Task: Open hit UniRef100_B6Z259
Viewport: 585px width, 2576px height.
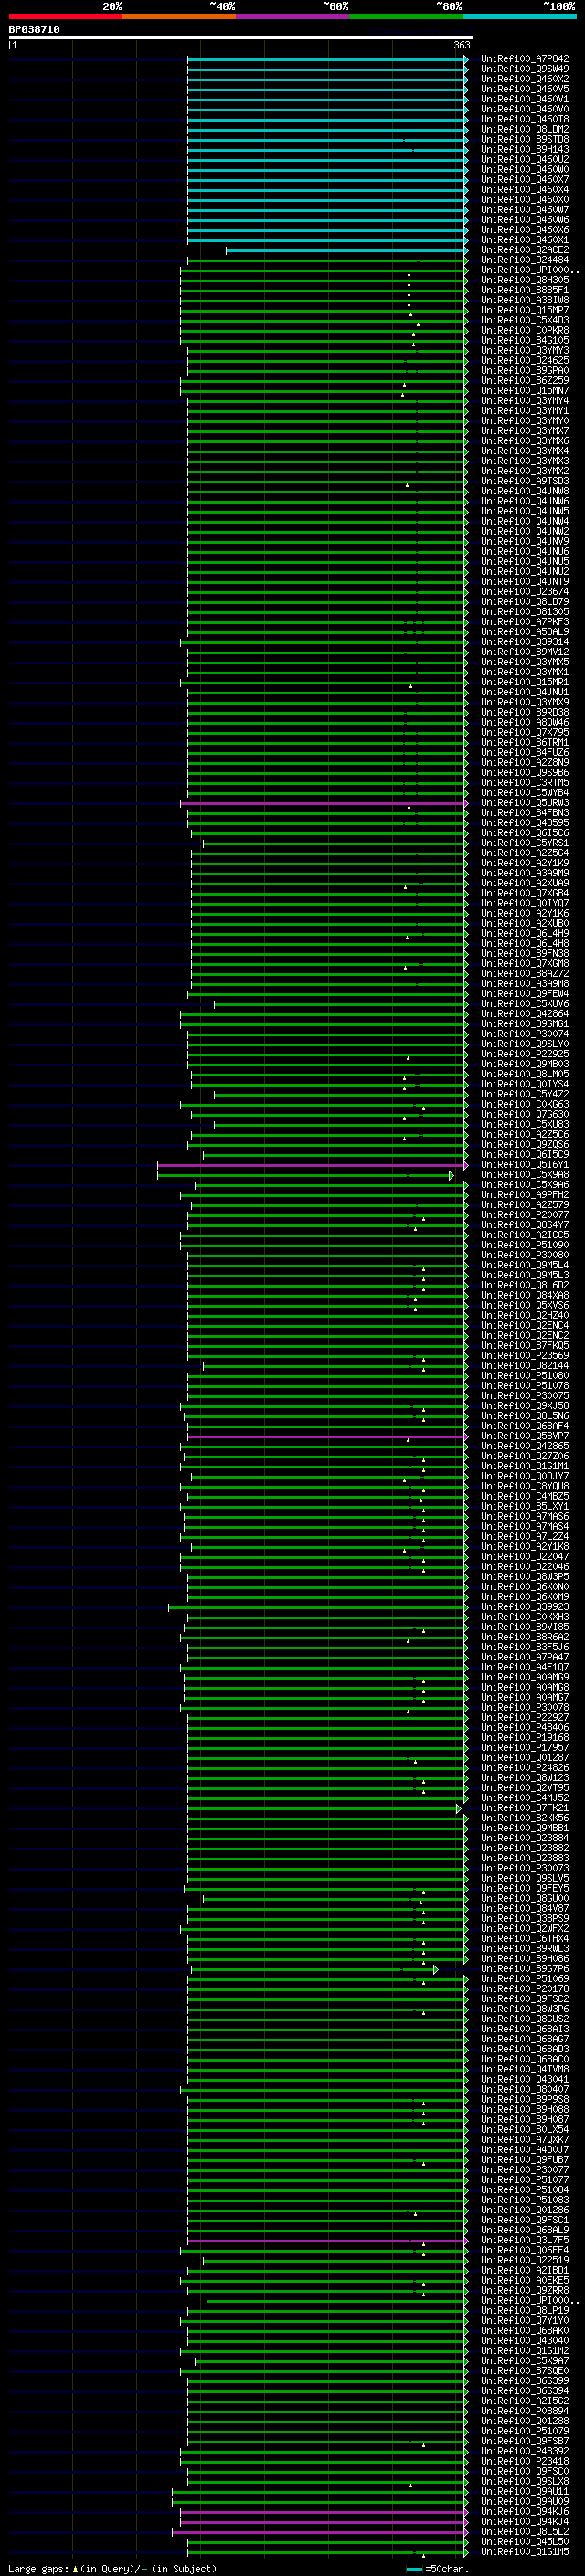Action: tap(525, 380)
